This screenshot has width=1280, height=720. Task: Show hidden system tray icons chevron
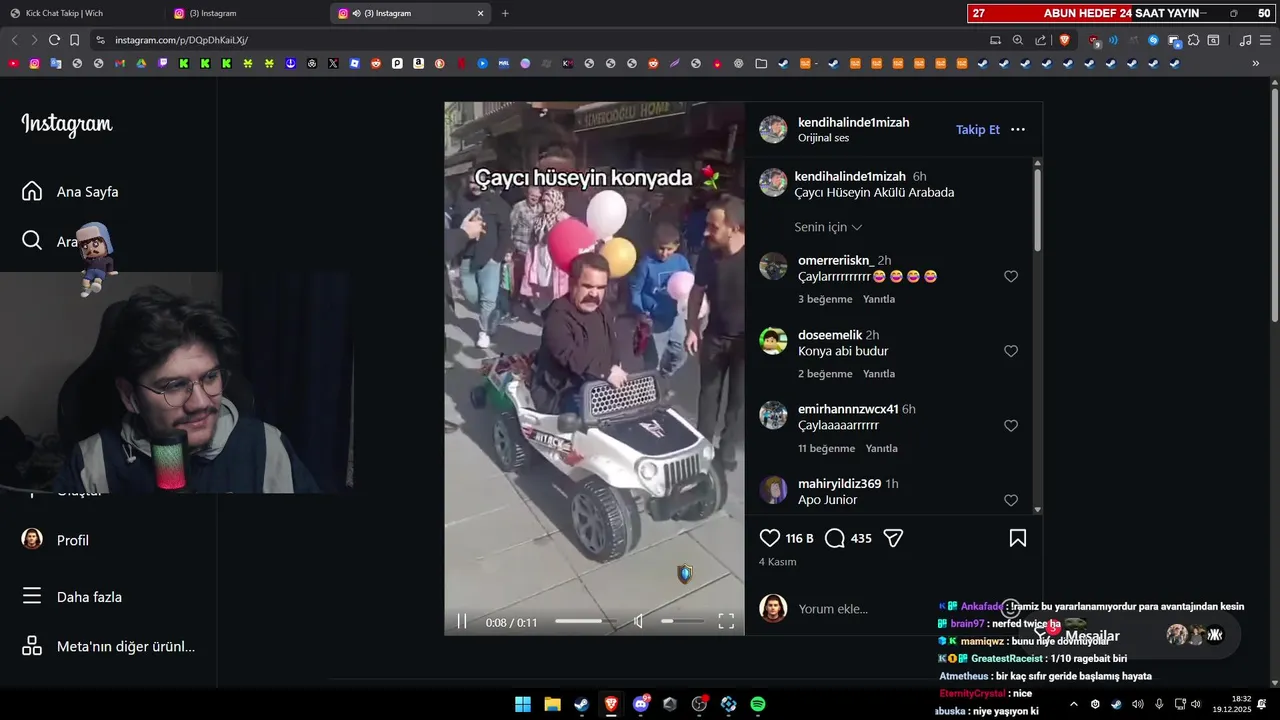pos(1074,704)
